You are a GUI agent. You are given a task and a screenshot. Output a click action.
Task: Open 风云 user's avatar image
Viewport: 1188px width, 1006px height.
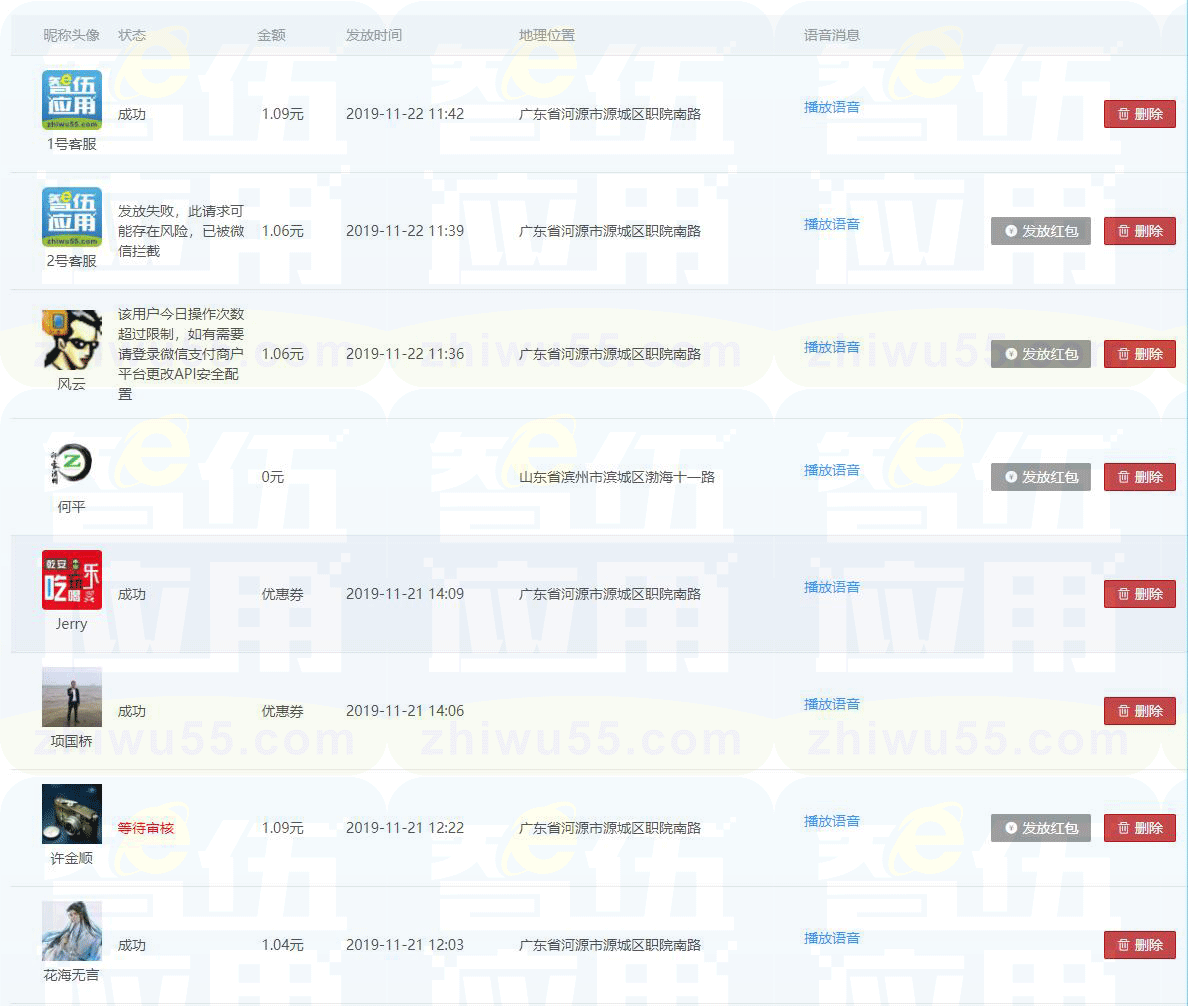pyautogui.click(x=72, y=340)
